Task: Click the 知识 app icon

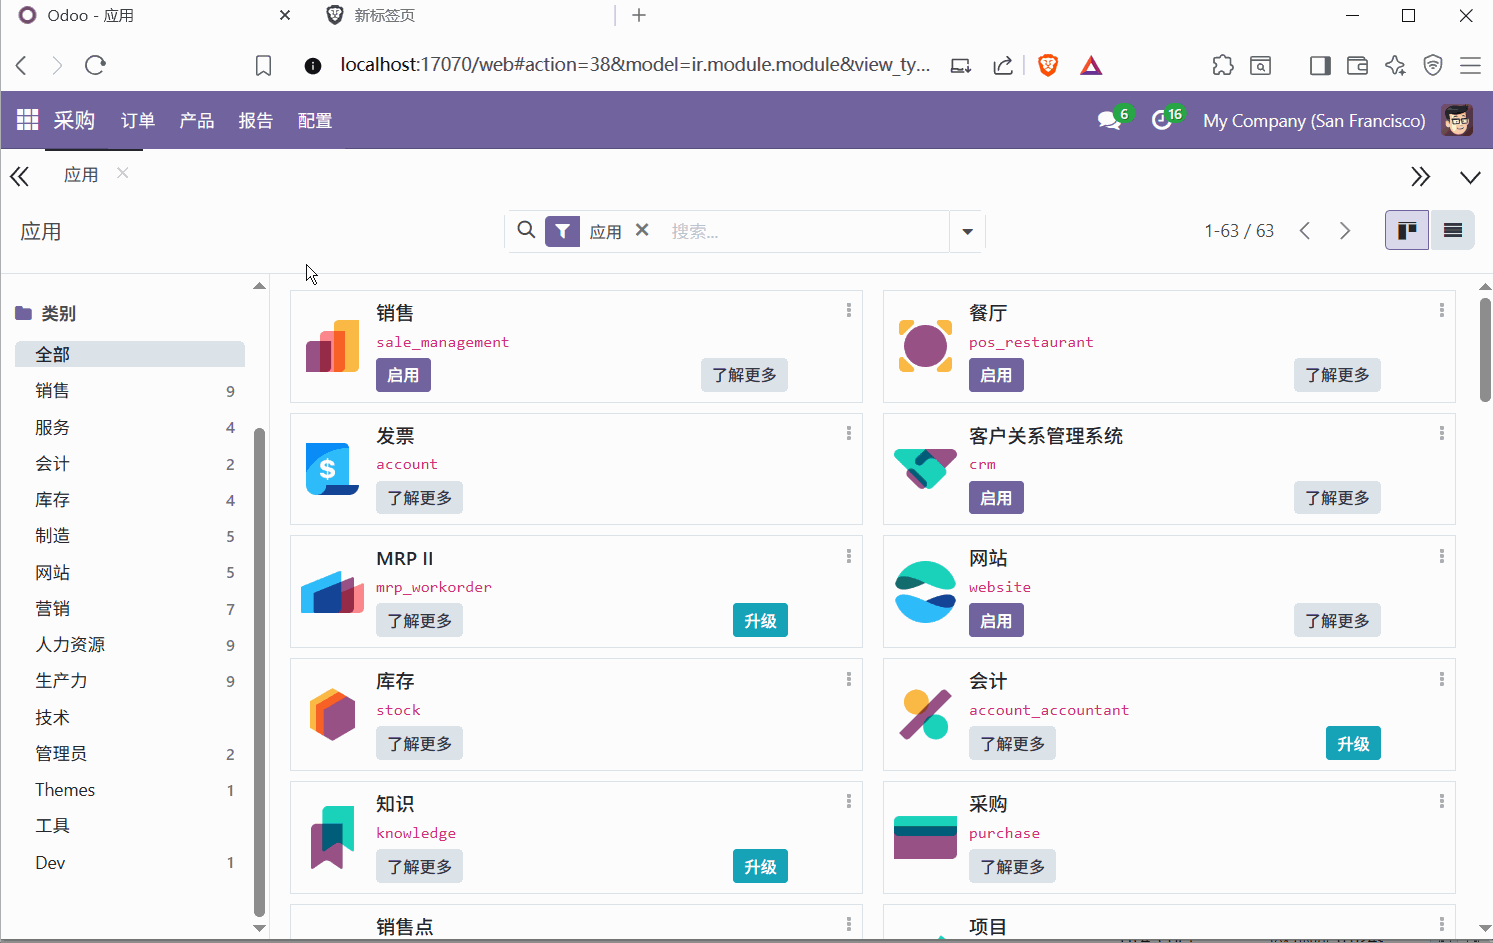Action: tap(332, 838)
